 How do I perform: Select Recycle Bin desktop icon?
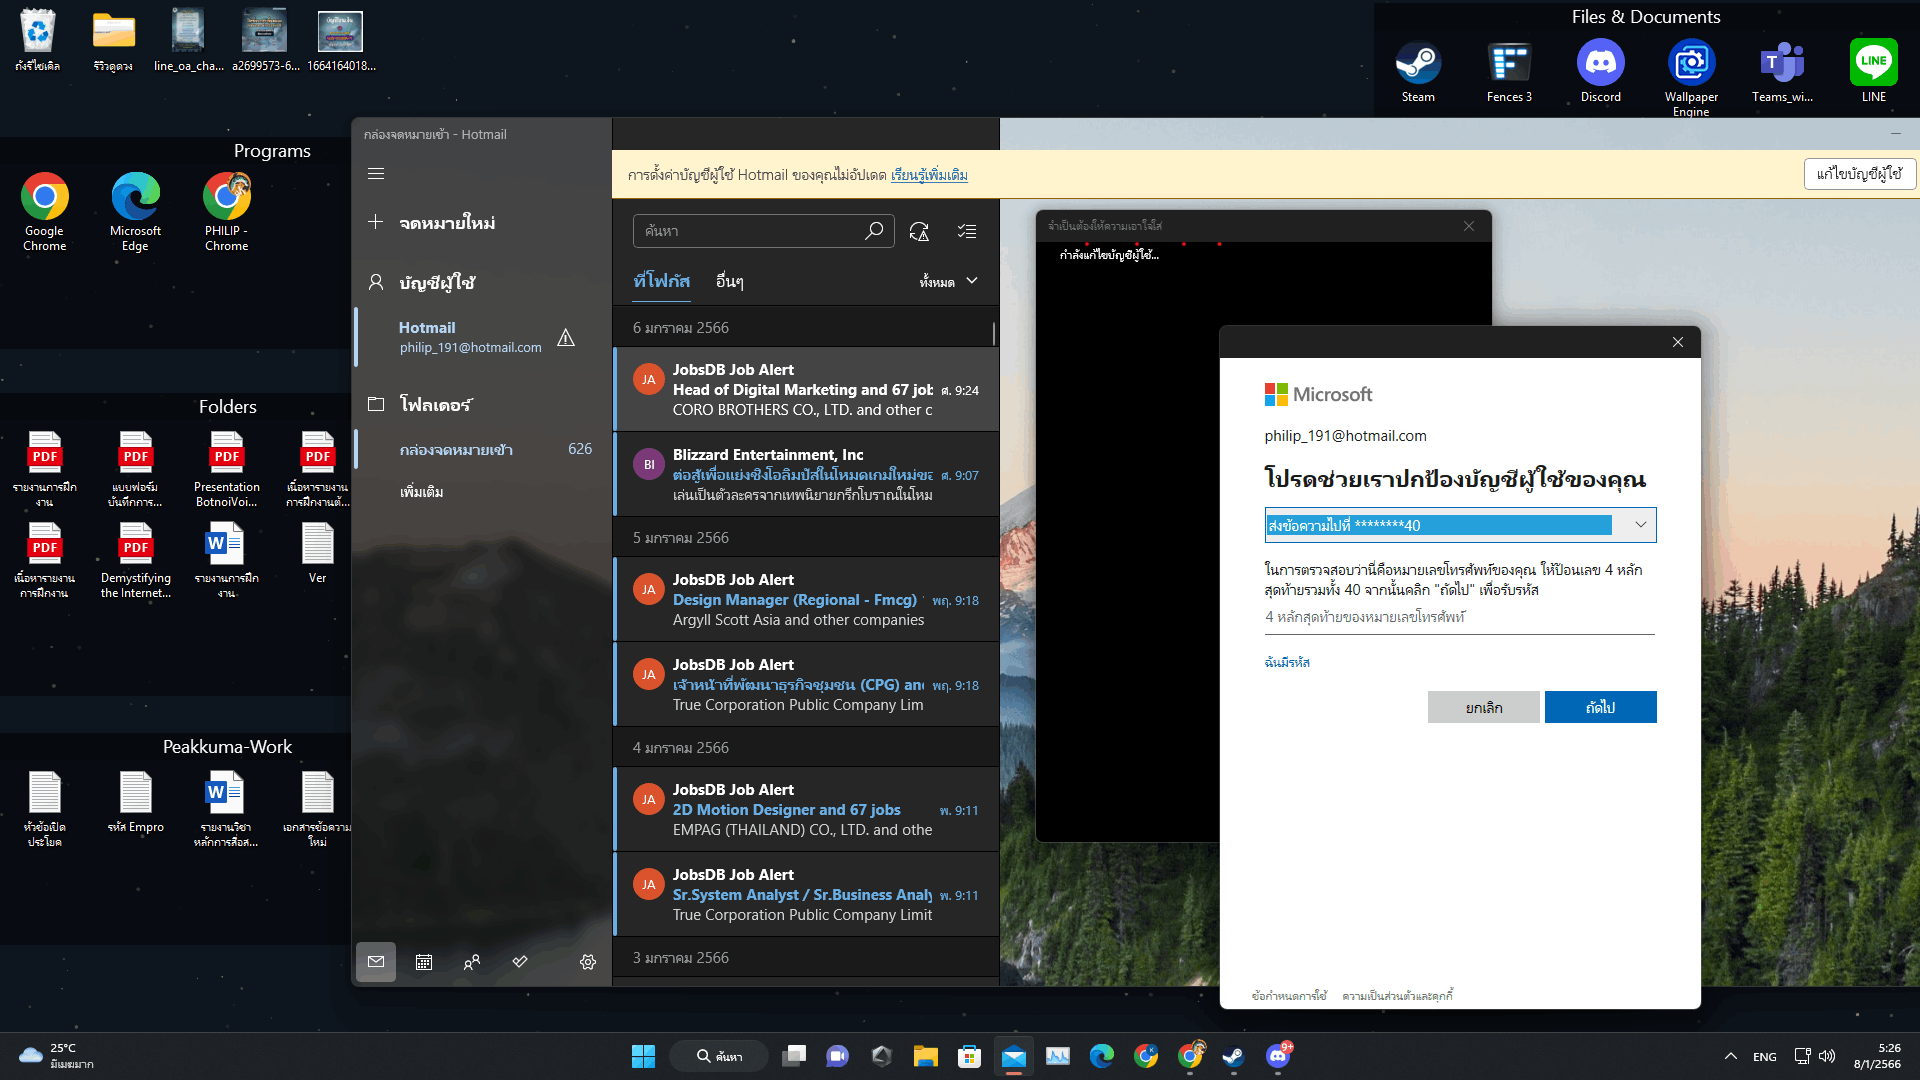click(38, 40)
